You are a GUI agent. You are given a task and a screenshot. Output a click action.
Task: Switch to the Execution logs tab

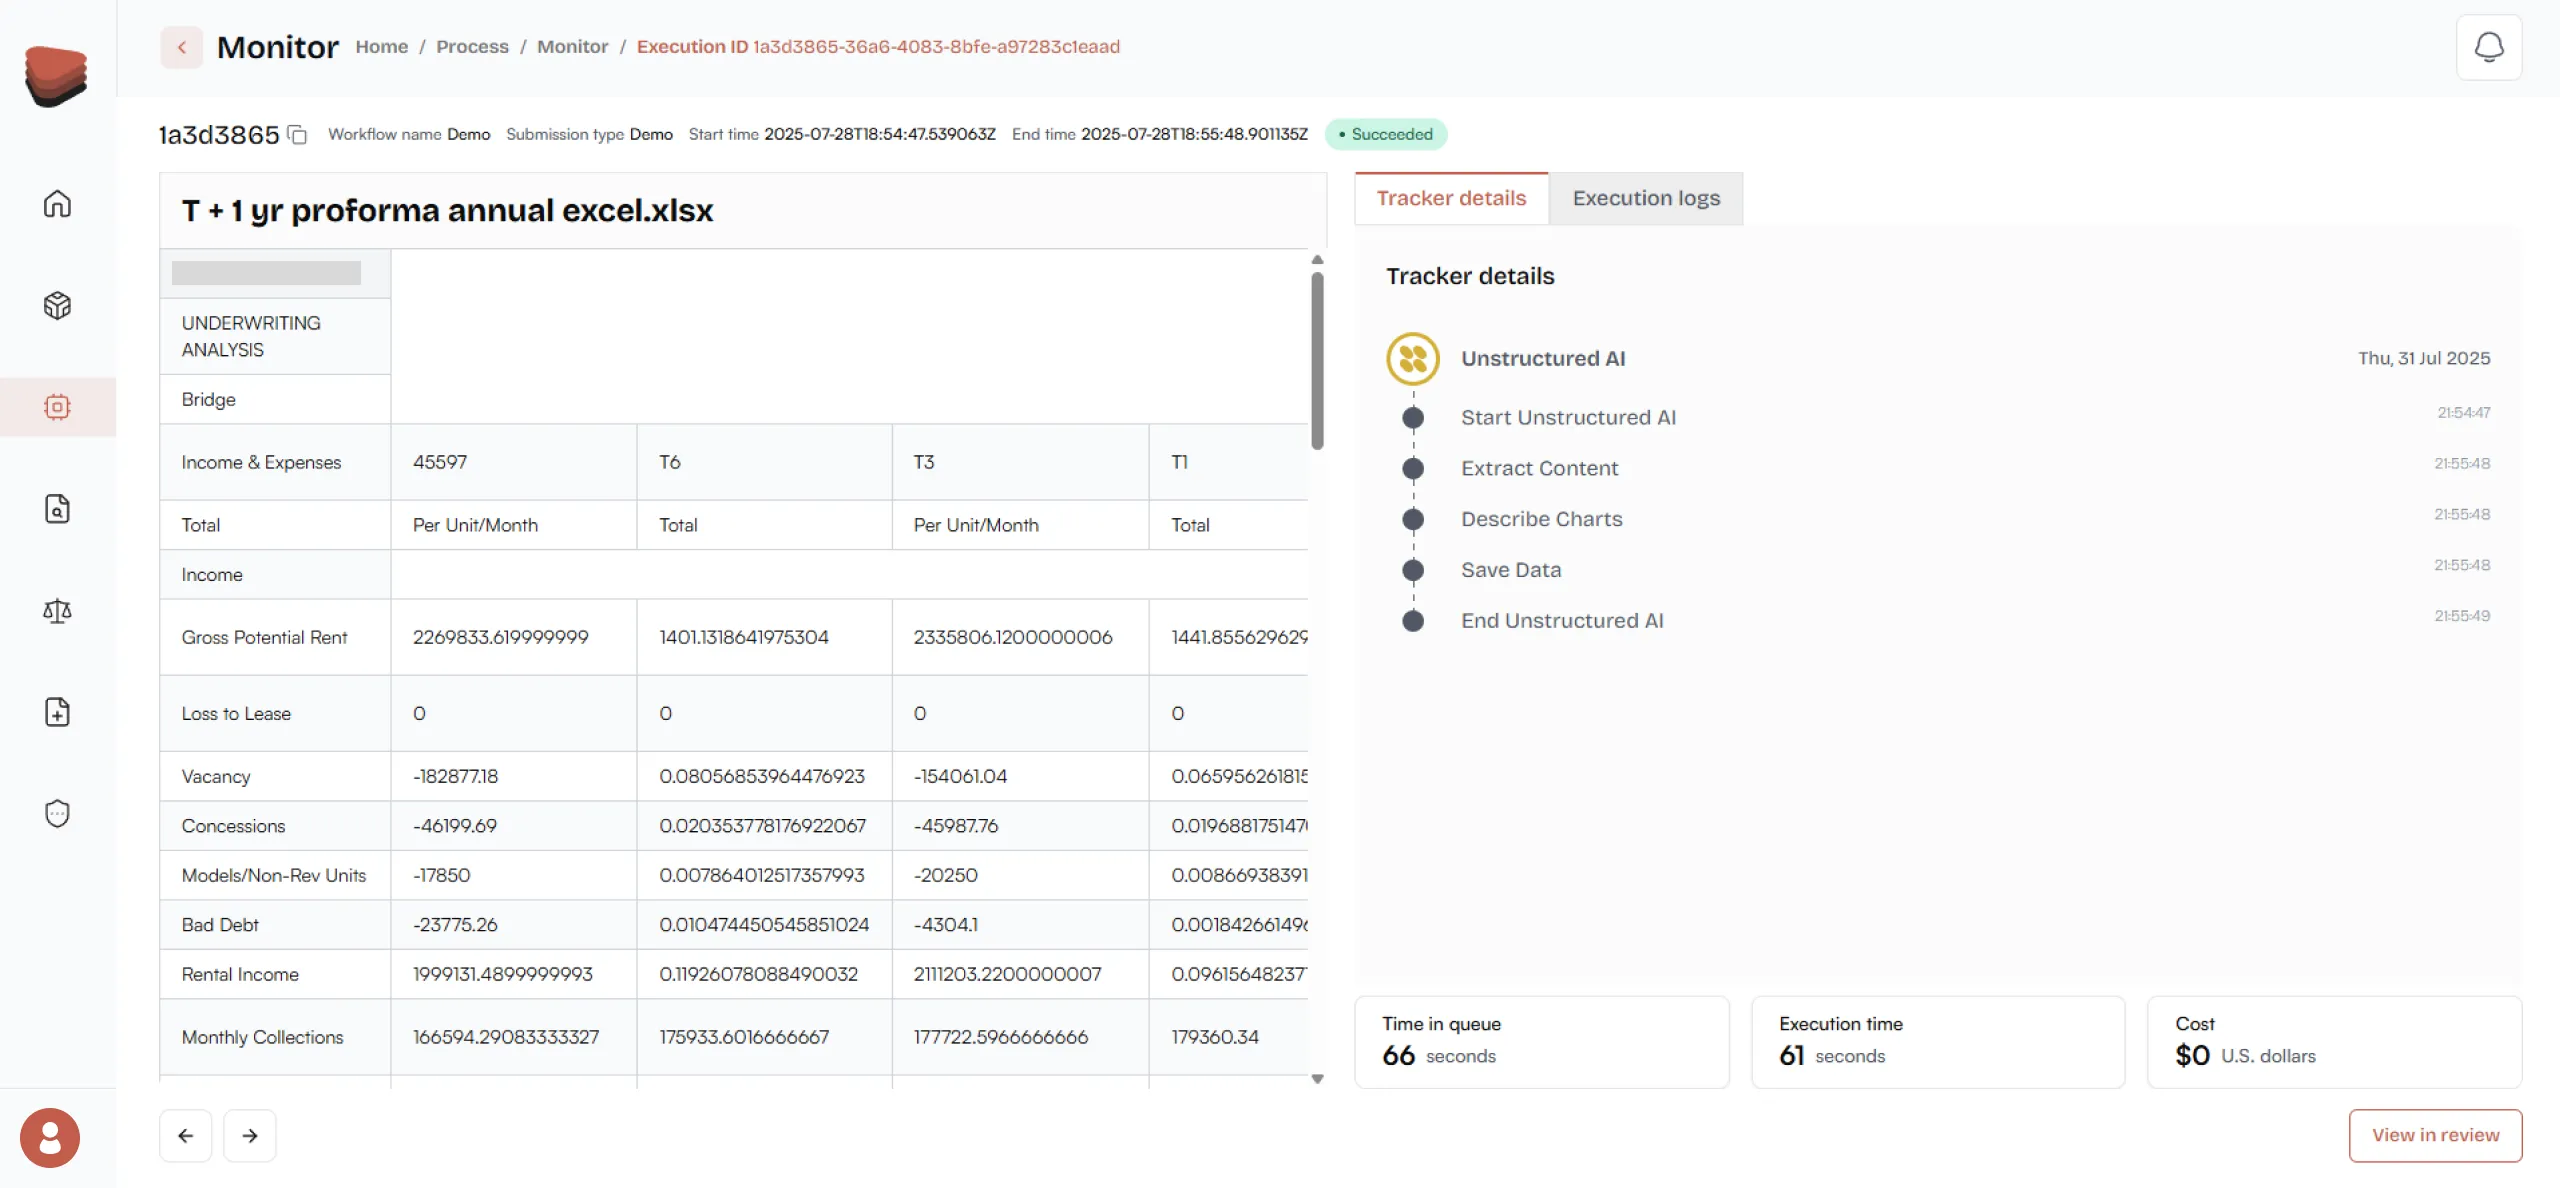click(1646, 198)
